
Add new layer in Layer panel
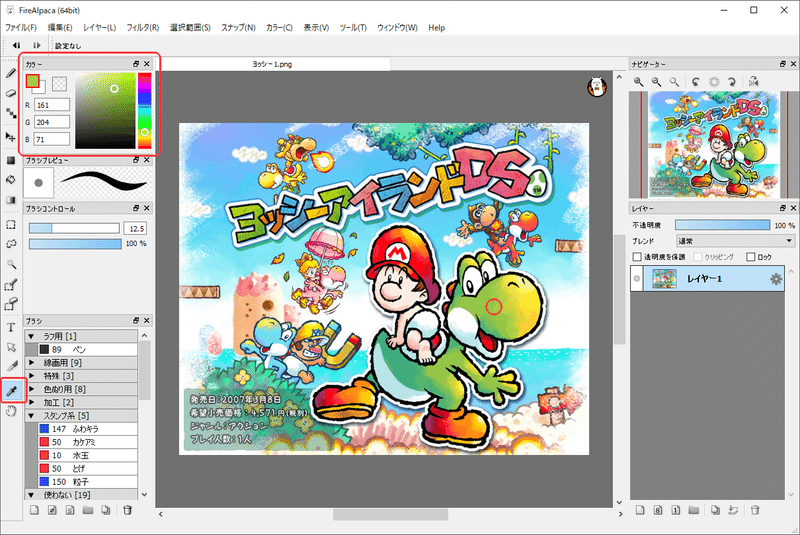coord(640,509)
